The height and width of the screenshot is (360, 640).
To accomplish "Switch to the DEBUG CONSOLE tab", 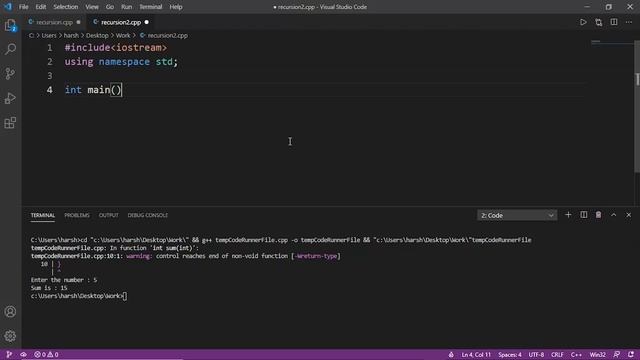I will (x=147, y=215).
